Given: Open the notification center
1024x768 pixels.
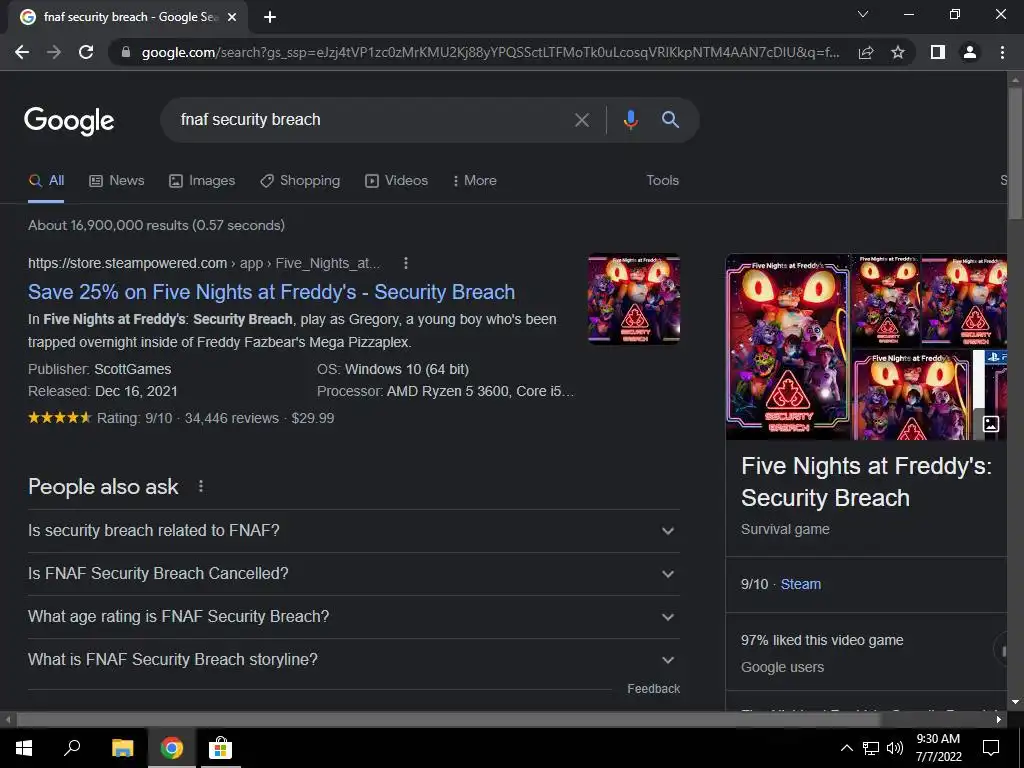Looking at the screenshot, I should [x=991, y=748].
